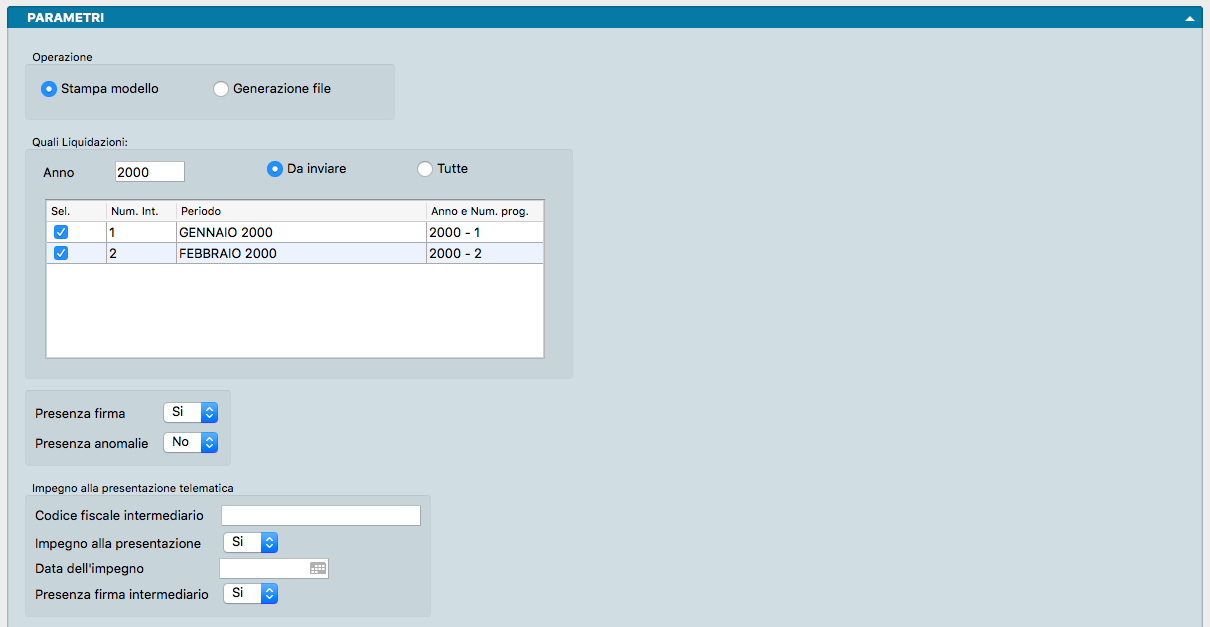Select Da inviare liquidations filter
This screenshot has height=627, width=1210.
click(275, 169)
